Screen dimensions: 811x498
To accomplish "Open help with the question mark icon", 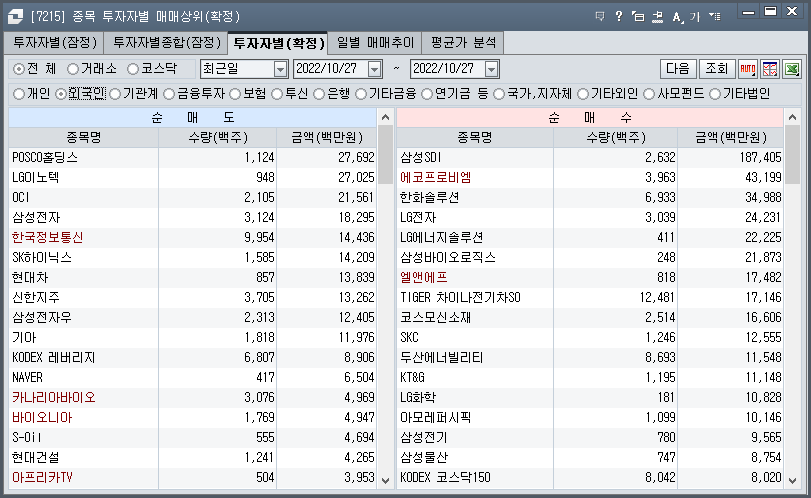I will (x=619, y=17).
